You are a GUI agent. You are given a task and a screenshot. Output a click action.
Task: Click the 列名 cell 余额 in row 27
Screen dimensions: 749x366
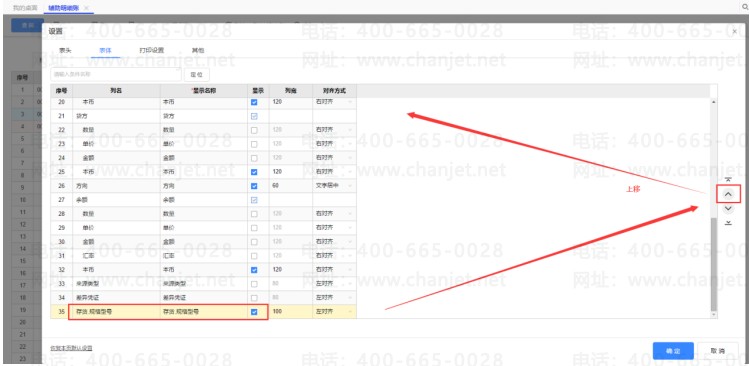point(116,200)
